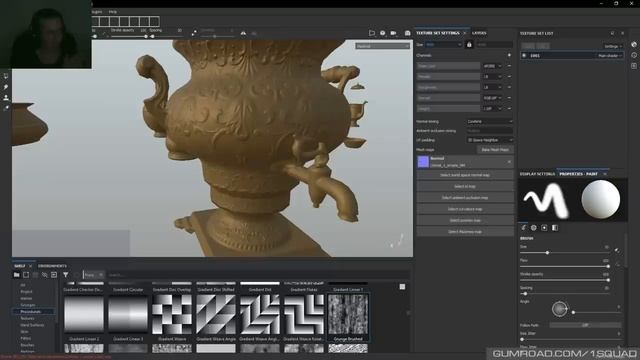The width and height of the screenshot is (640, 360).
Task: Click Select thickness map button
Action: pyautogui.click(x=465, y=232)
